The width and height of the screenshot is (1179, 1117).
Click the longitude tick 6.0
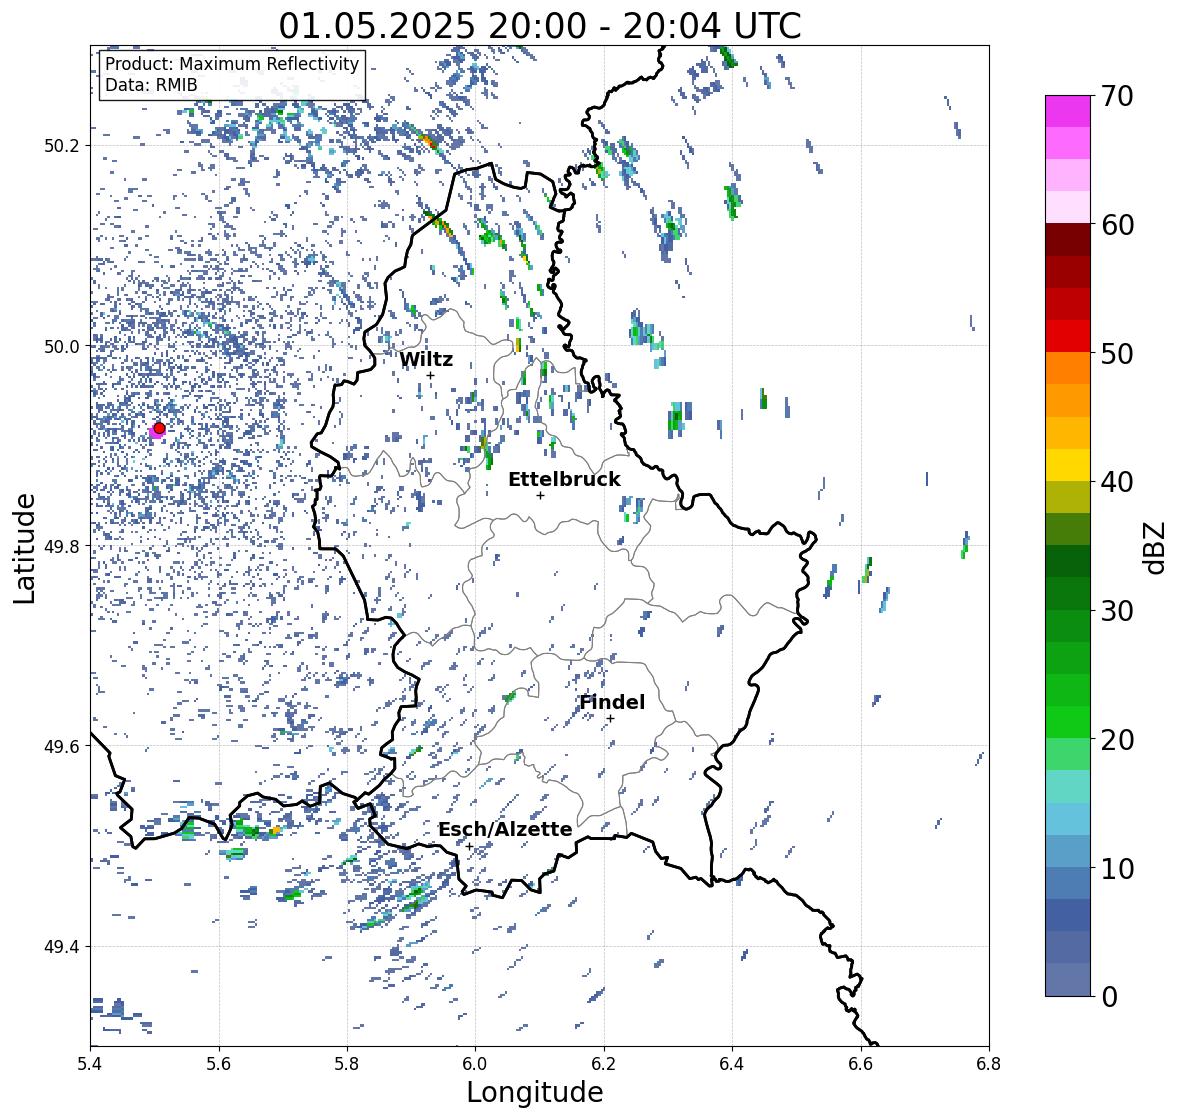pos(475,1063)
